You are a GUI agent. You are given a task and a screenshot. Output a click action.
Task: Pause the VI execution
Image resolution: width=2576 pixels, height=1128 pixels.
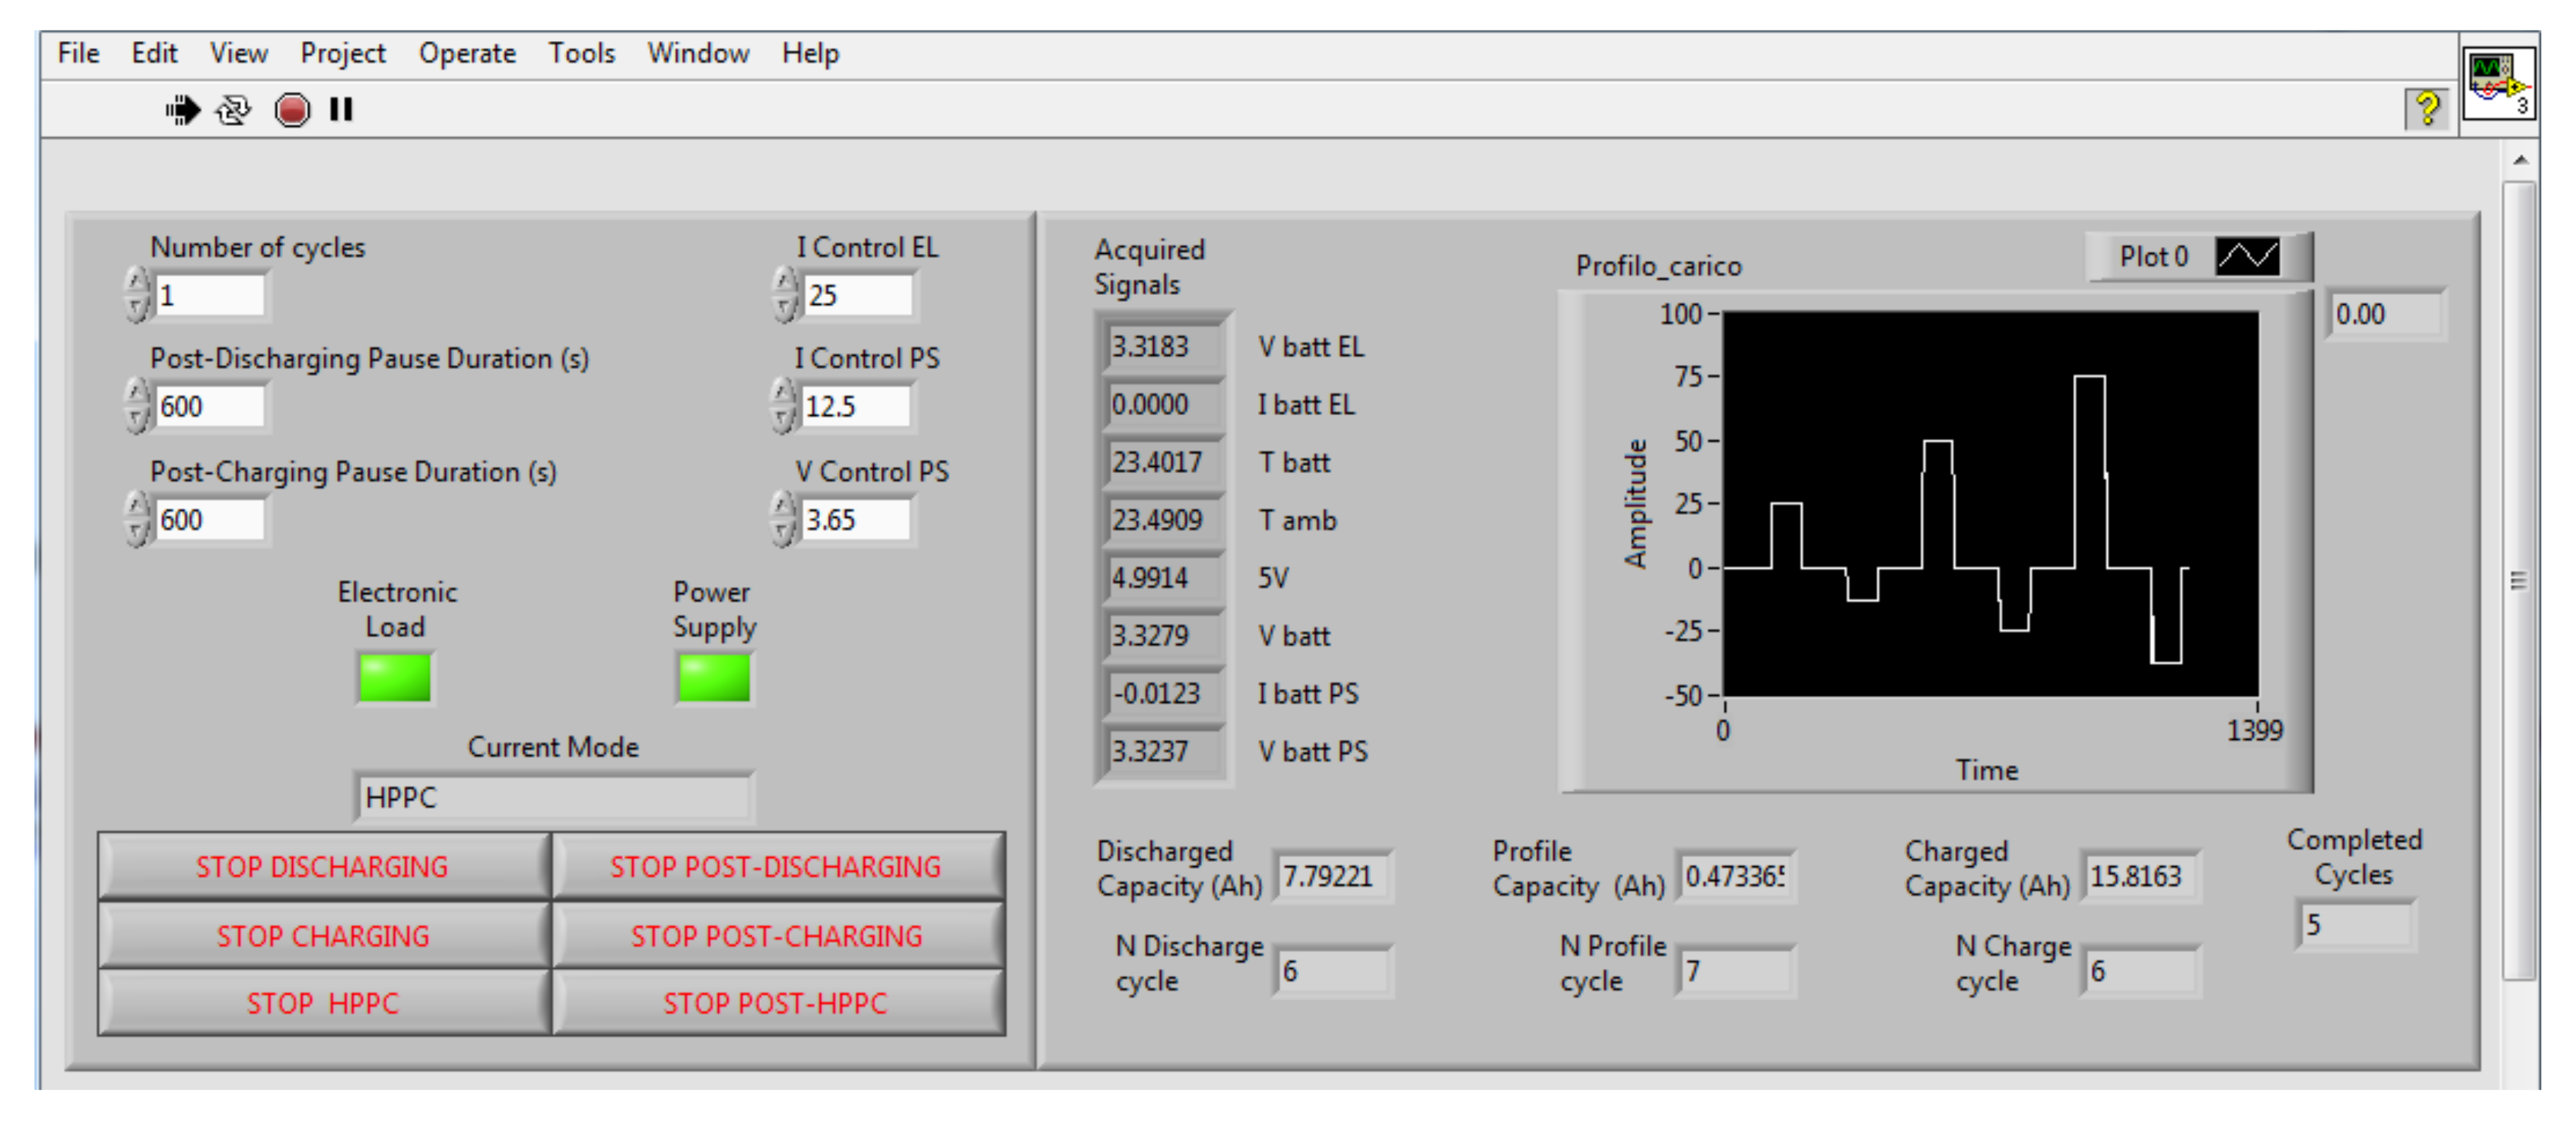click(341, 109)
